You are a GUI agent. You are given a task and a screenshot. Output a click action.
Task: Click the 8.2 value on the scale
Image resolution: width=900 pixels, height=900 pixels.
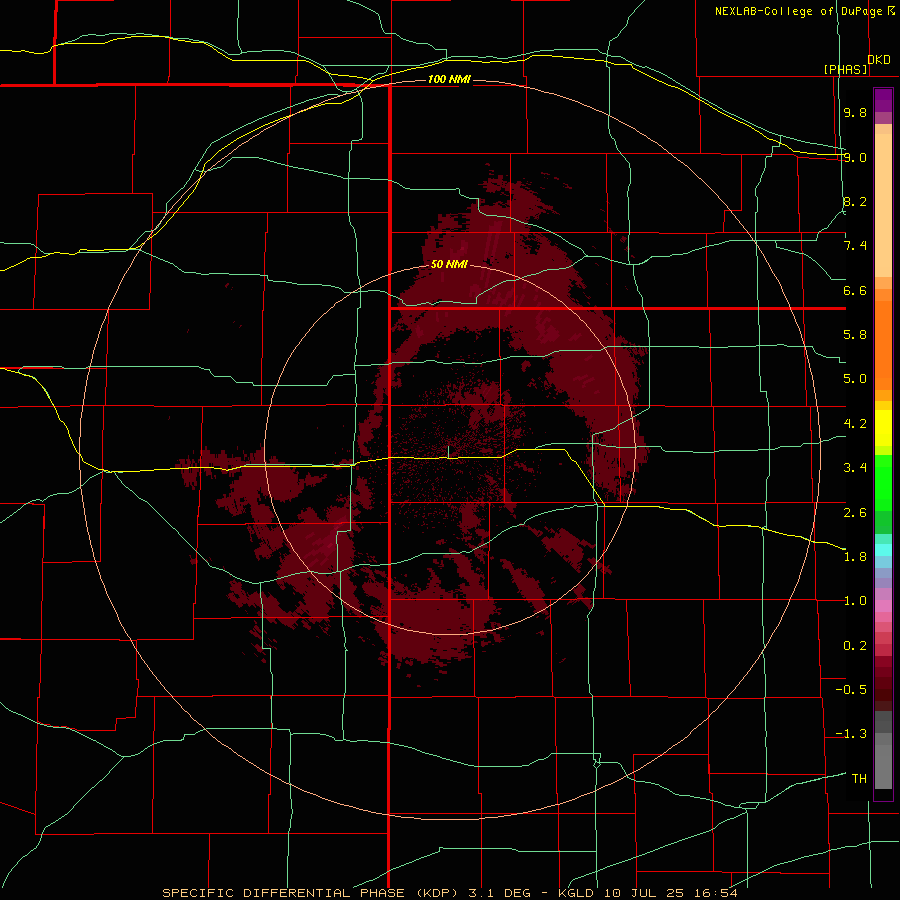(x=855, y=201)
